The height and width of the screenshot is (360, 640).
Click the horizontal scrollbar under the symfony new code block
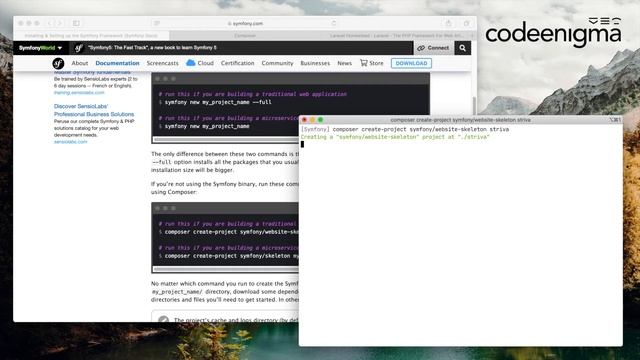point(226,140)
